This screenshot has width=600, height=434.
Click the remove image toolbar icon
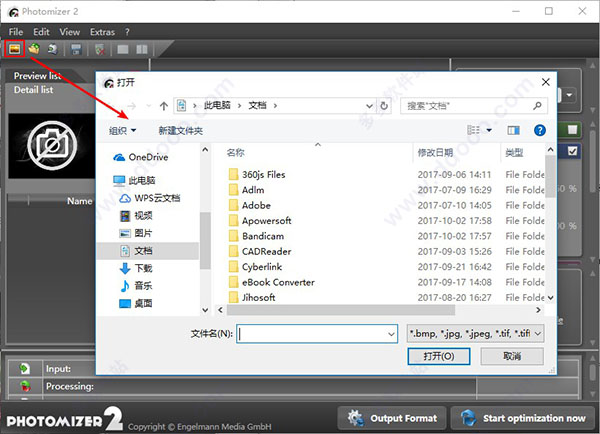click(99, 49)
